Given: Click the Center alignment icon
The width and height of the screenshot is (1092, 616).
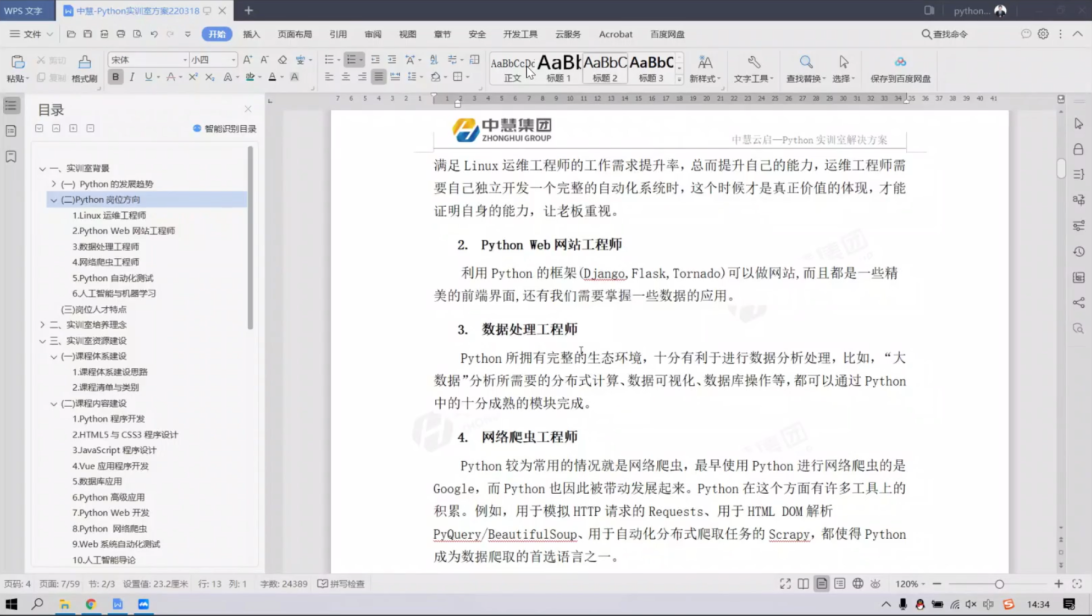Looking at the screenshot, I should click(345, 77).
